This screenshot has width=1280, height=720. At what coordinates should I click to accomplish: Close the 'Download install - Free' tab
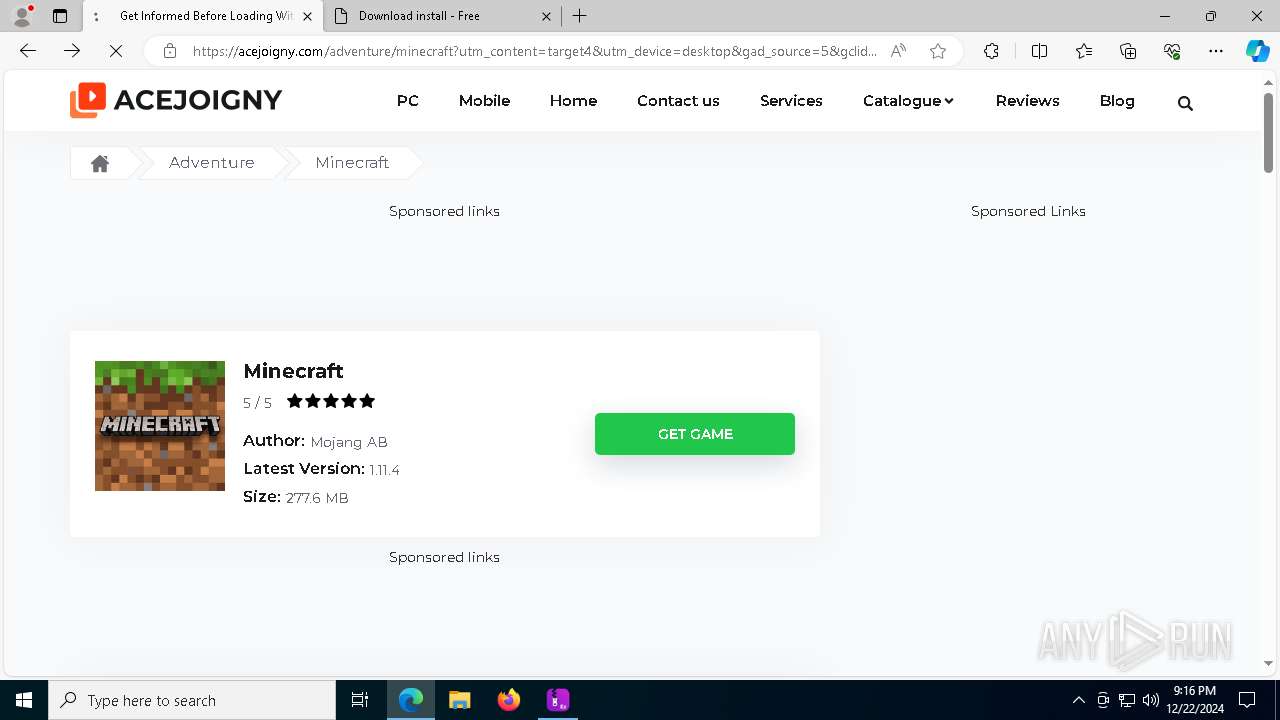546,16
